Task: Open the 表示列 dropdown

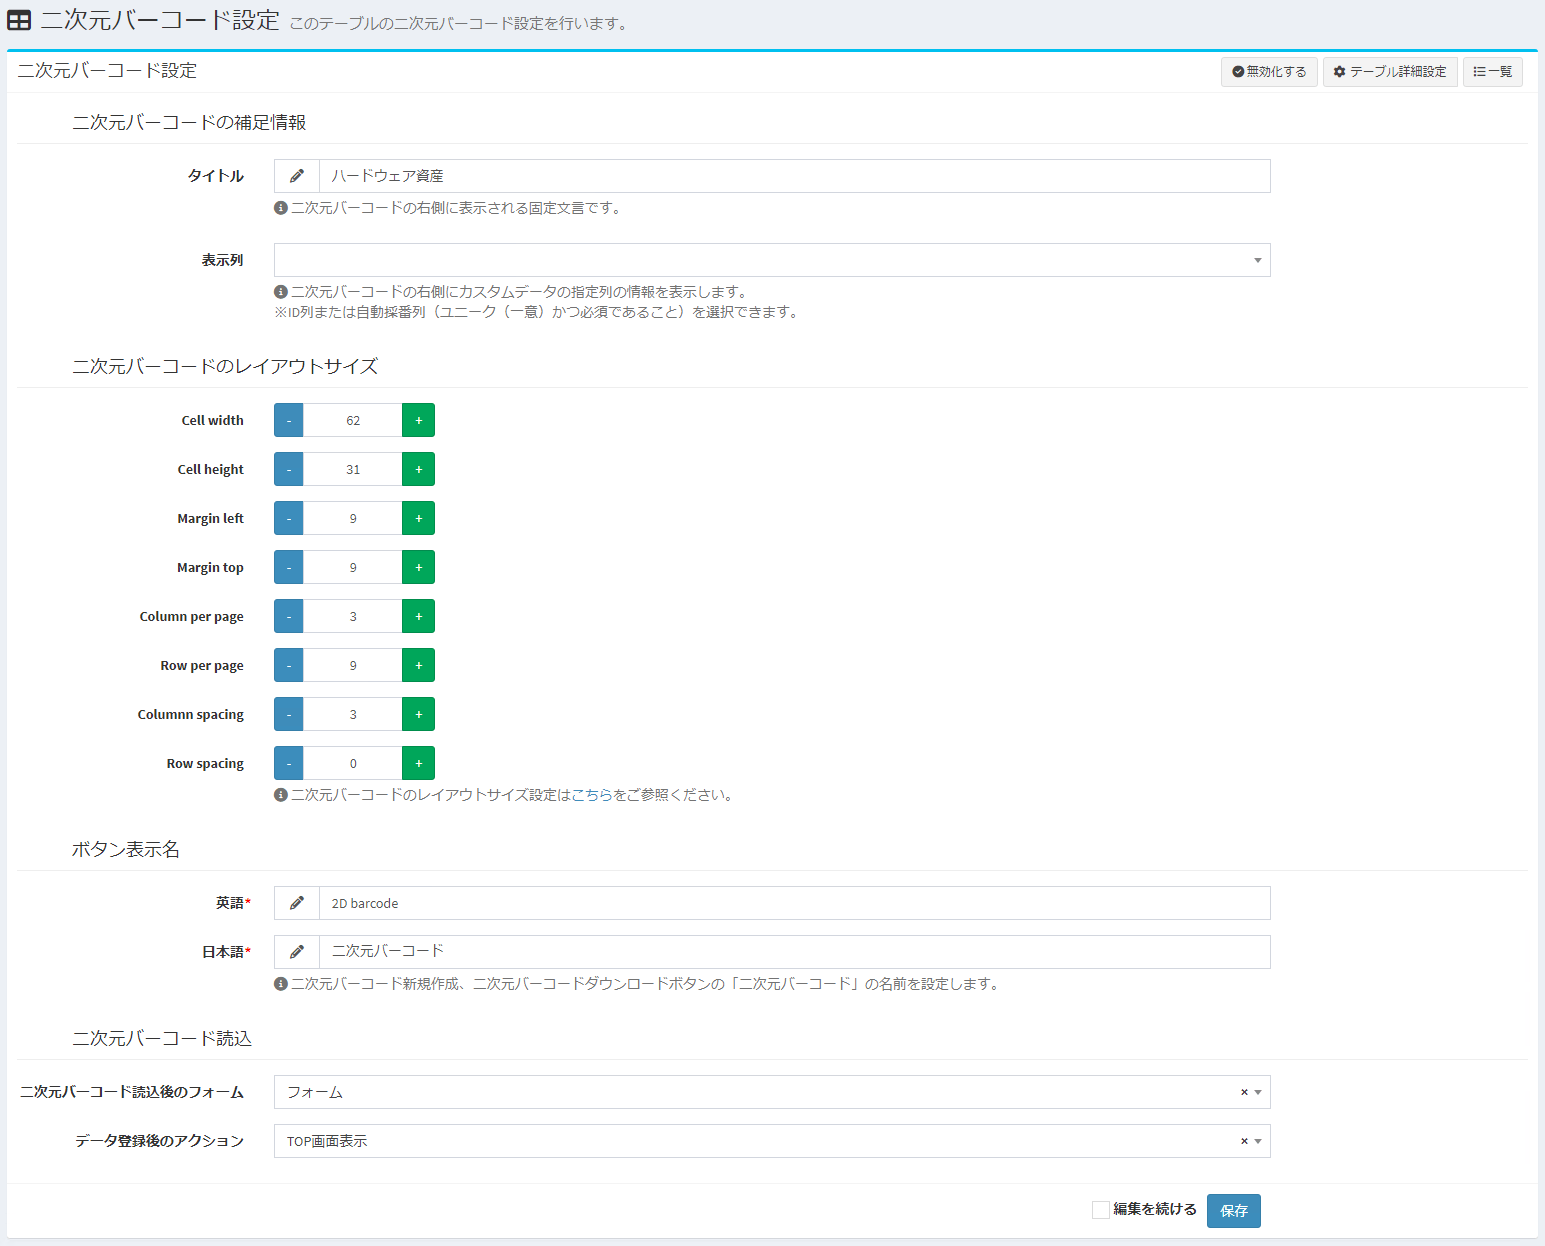Action: click(771, 260)
